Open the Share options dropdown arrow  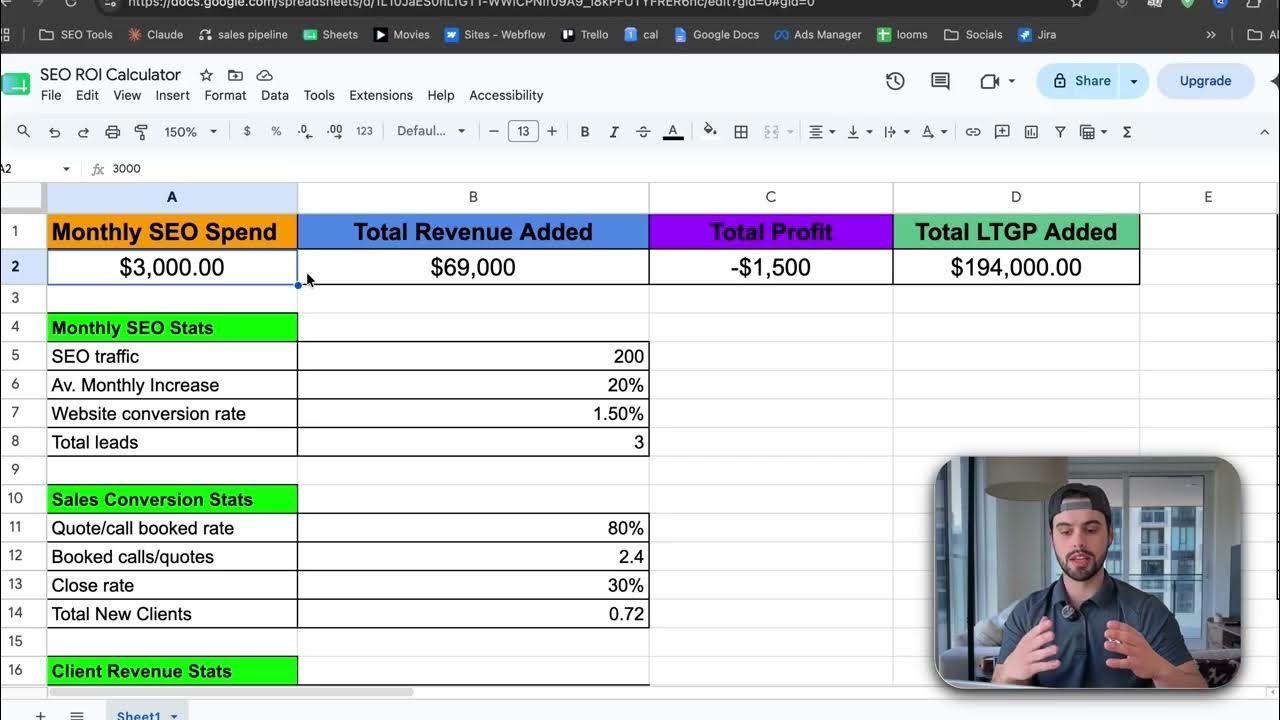pyautogui.click(x=1134, y=81)
